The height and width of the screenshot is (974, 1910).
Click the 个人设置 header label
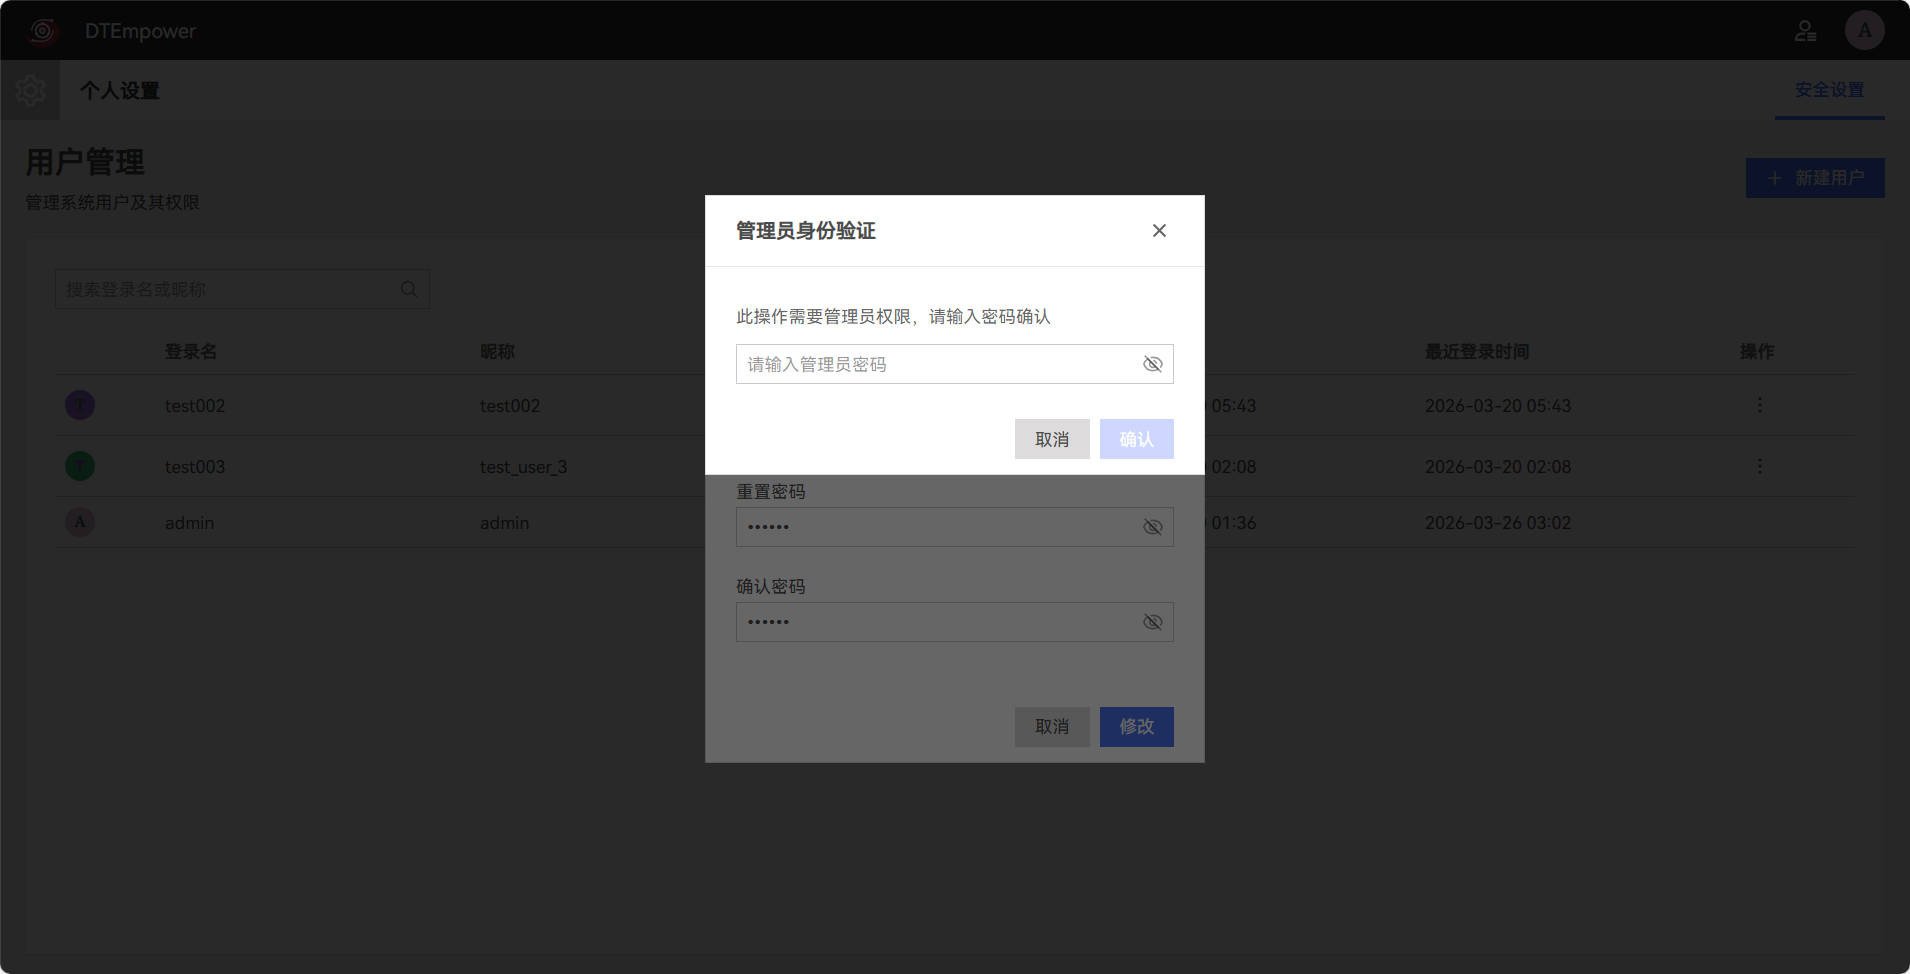[x=120, y=91]
